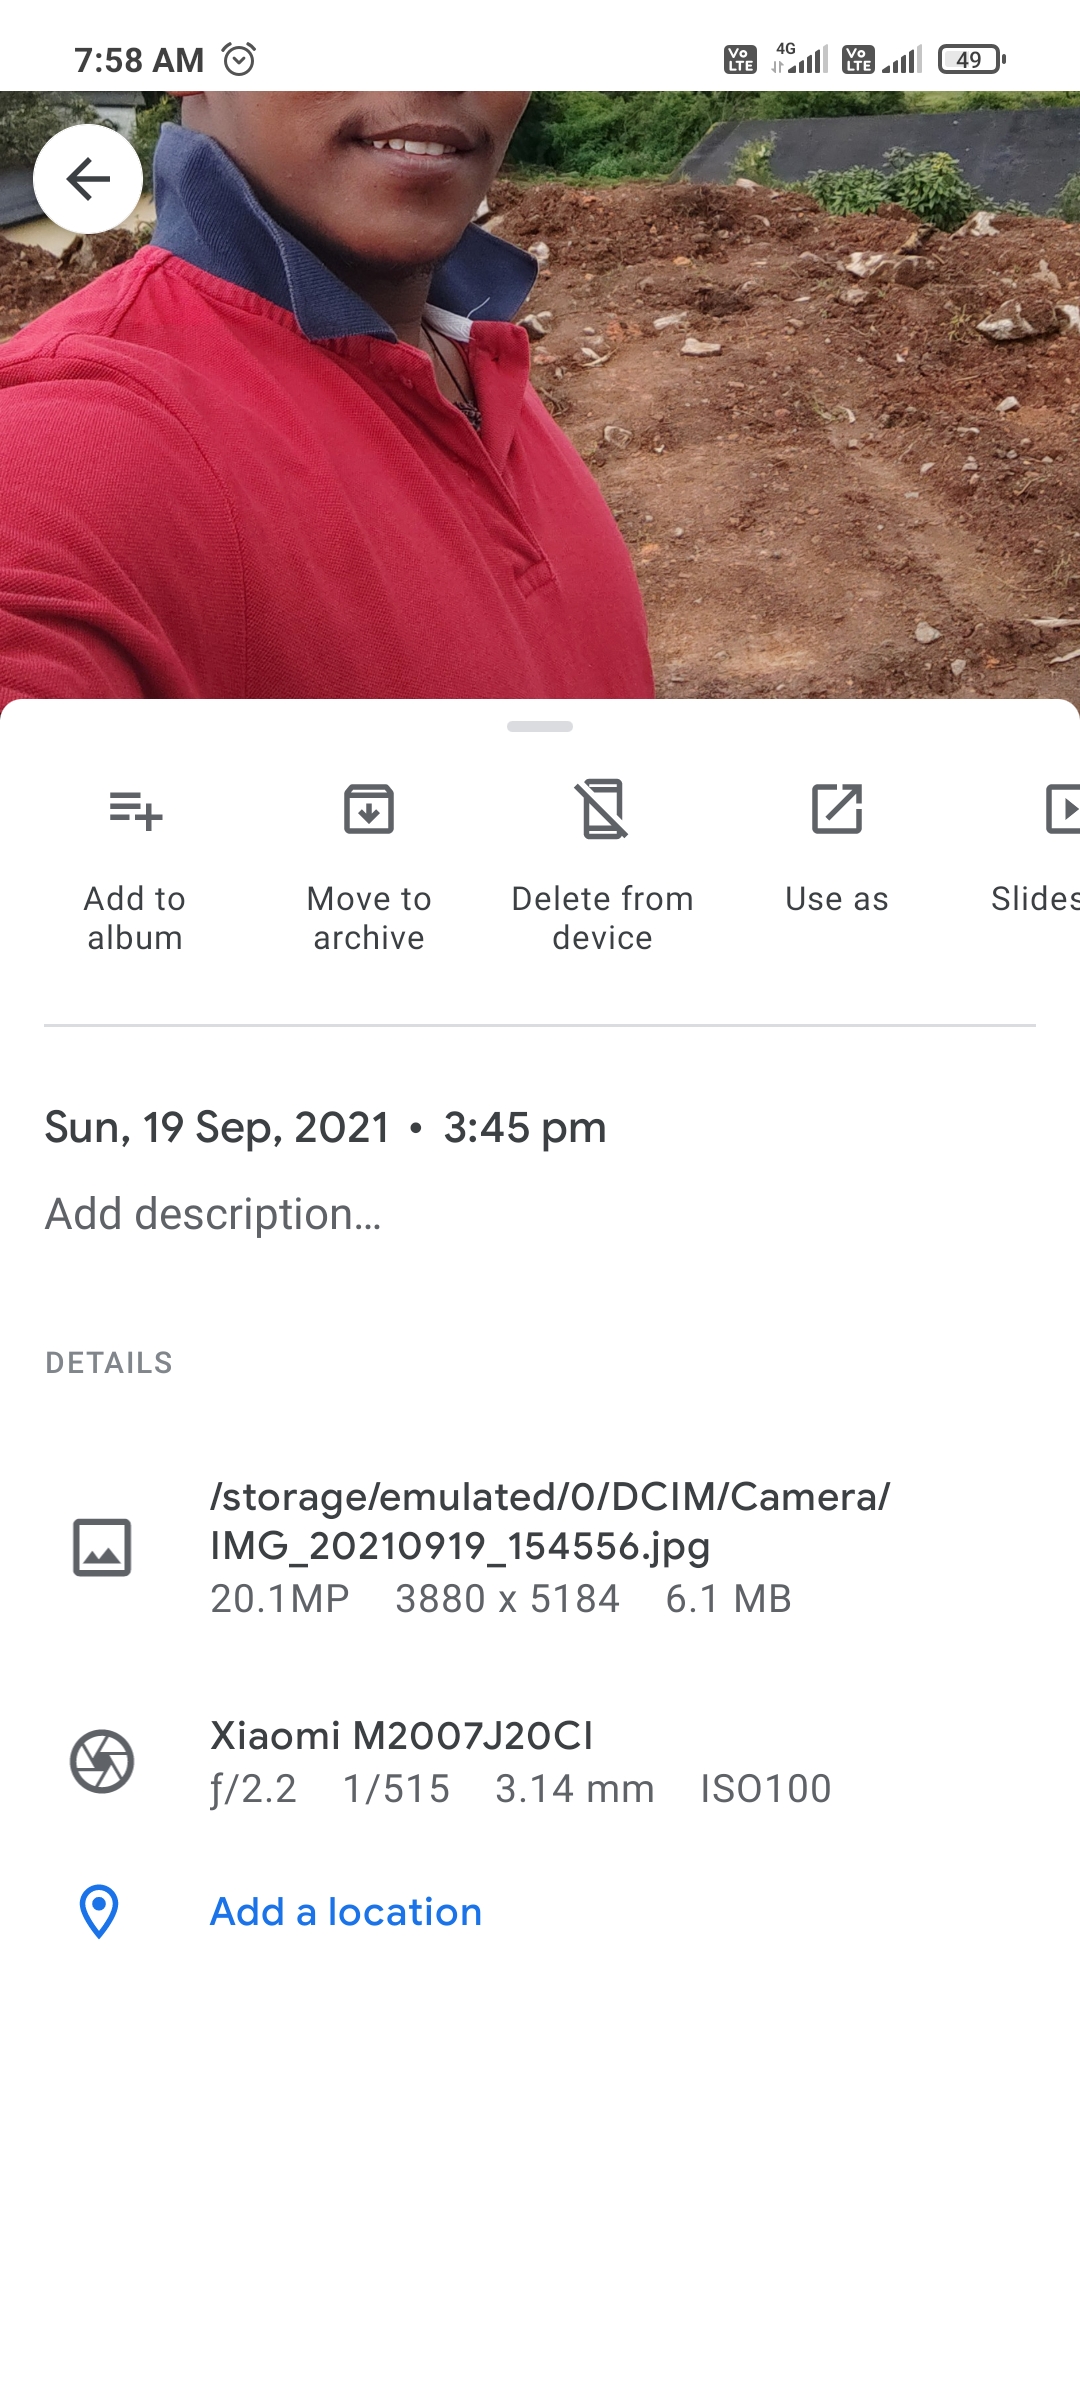This screenshot has height=2400, width=1080.
Task: Click the 'Add a location' link
Action: (x=346, y=1912)
